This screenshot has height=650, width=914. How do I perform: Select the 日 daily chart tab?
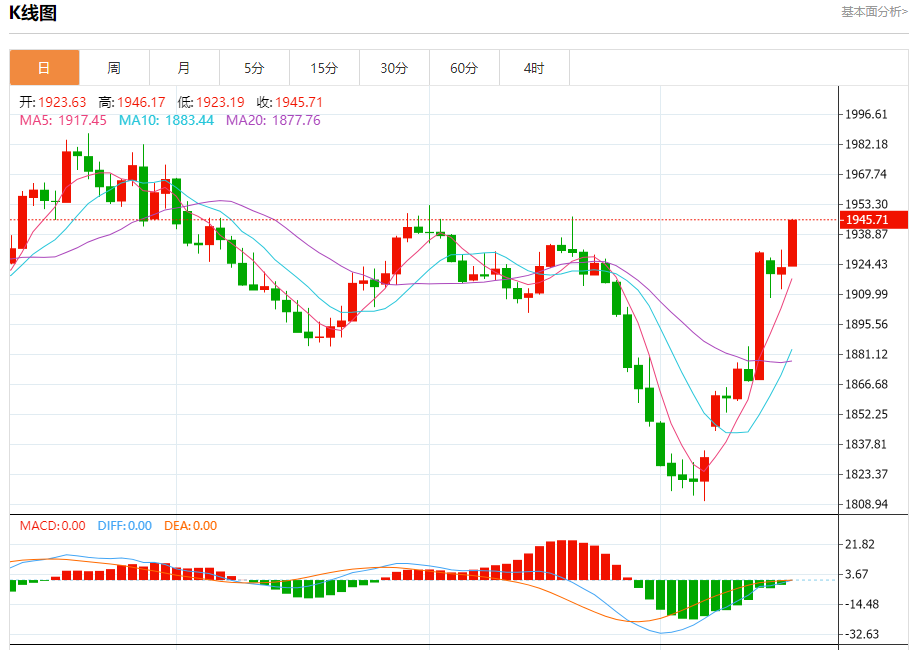click(x=44, y=68)
